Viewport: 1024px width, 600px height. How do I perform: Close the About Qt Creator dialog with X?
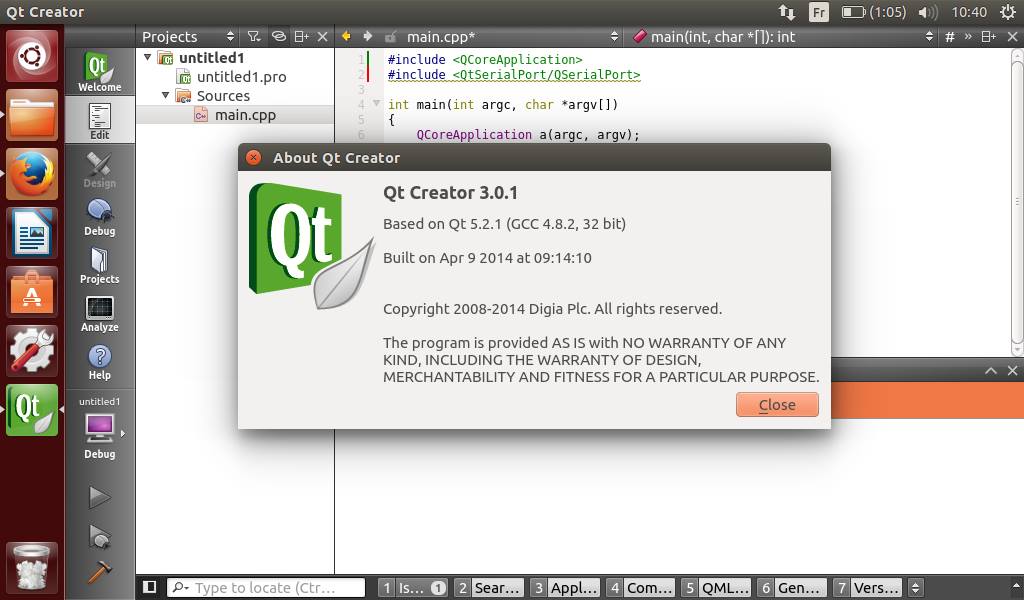coord(253,157)
